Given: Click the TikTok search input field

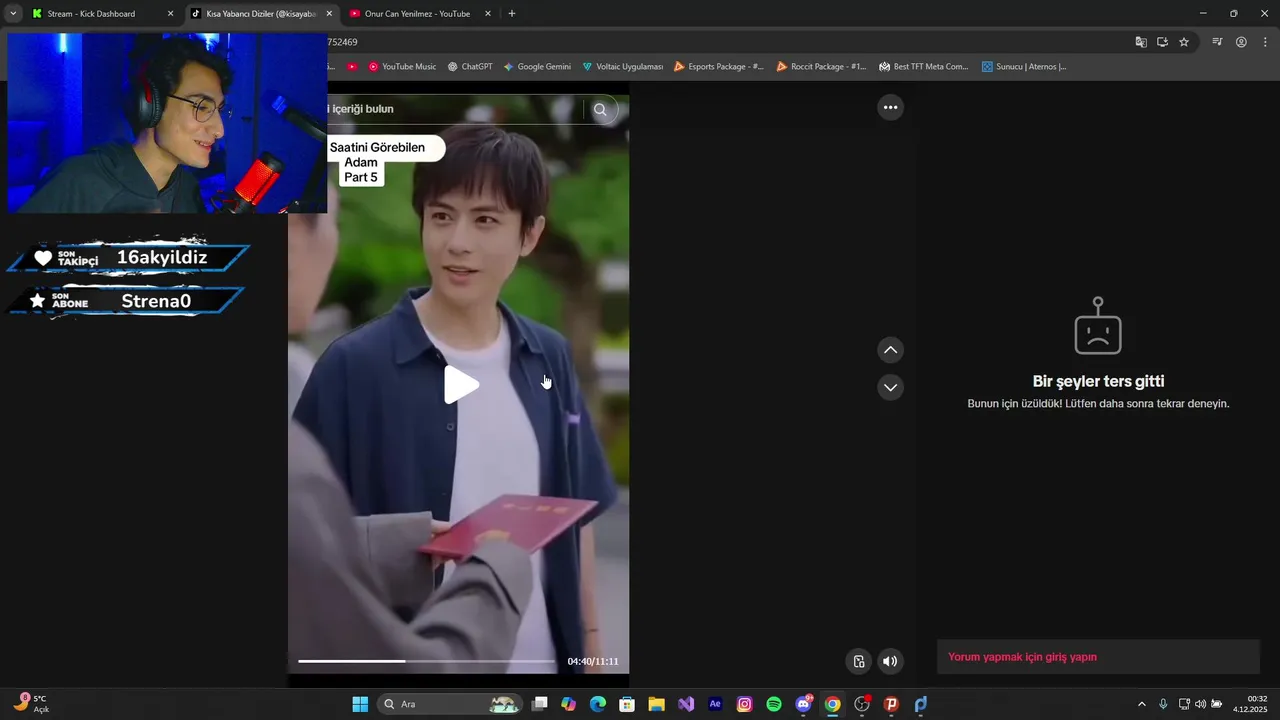Looking at the screenshot, I should point(455,109).
